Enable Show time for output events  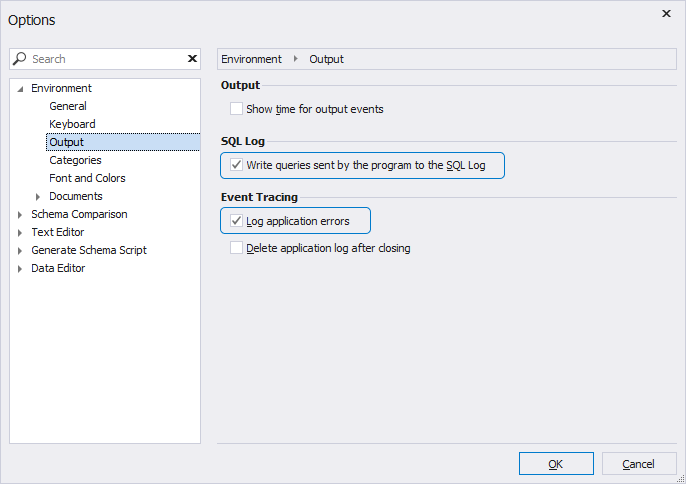click(236, 109)
